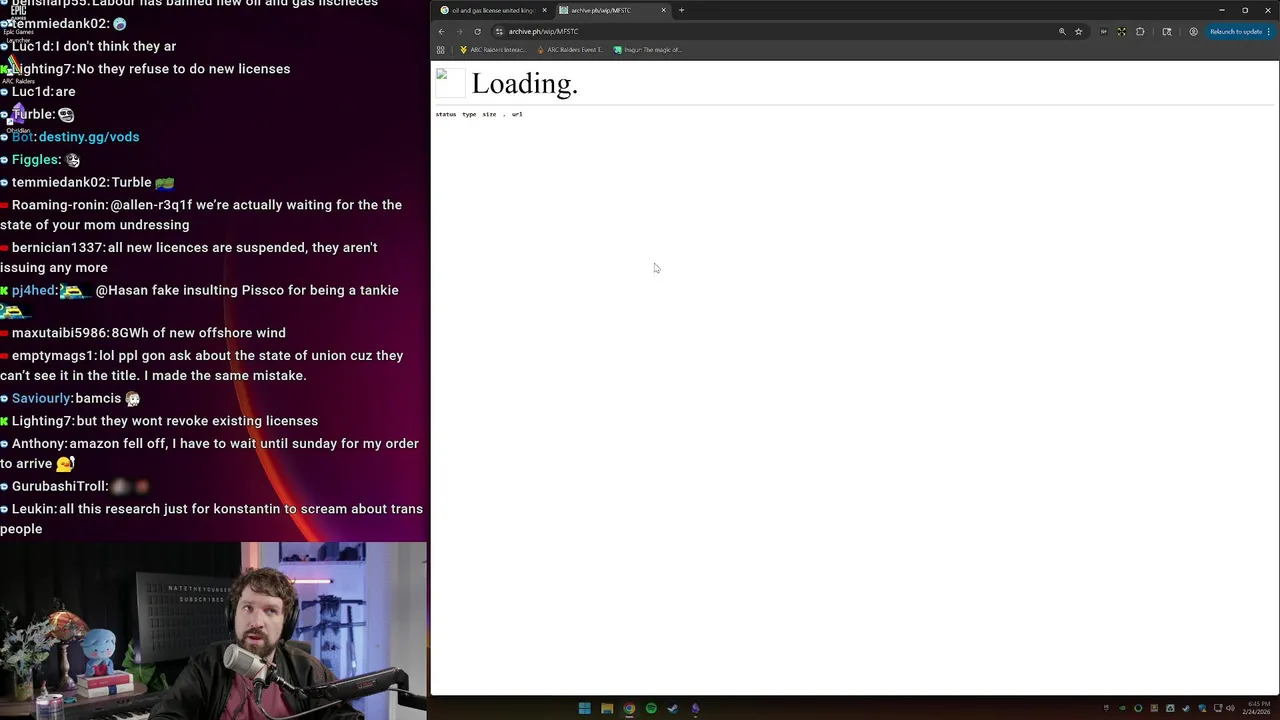This screenshot has width=1280, height=720.
Task: Open the apps grid in bookmarks bar
Action: tap(440, 50)
